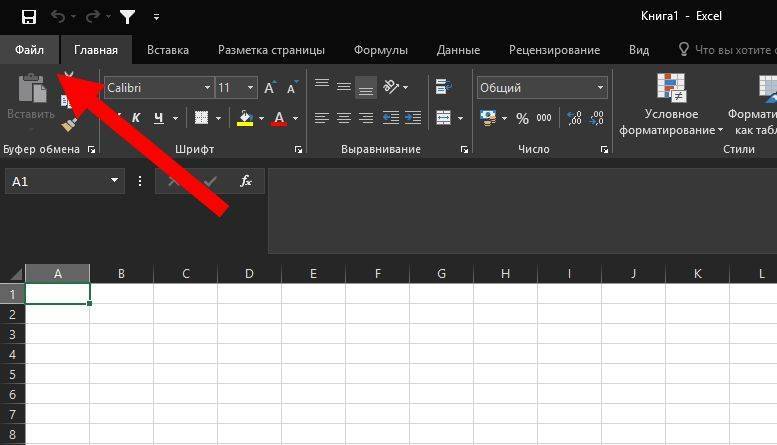This screenshot has height=445, width=777.
Task: Click the Percent Style icon
Action: [522, 118]
